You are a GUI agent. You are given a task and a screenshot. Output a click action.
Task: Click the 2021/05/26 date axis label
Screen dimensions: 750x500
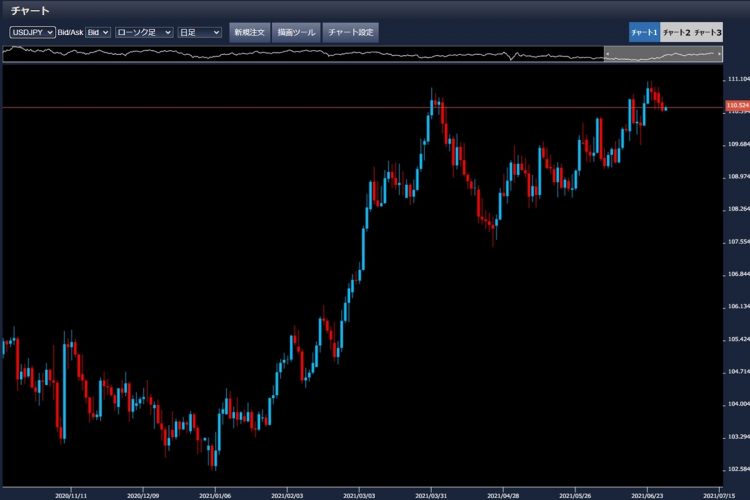tap(575, 496)
